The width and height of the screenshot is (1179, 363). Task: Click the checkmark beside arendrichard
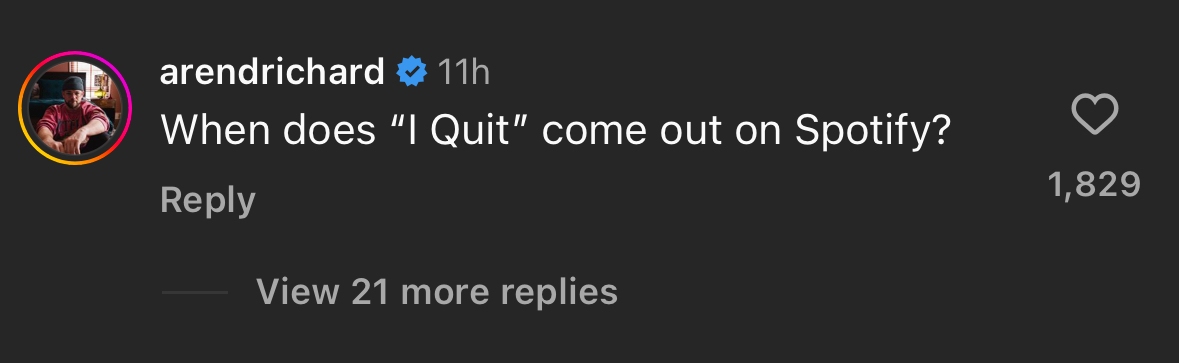412,72
